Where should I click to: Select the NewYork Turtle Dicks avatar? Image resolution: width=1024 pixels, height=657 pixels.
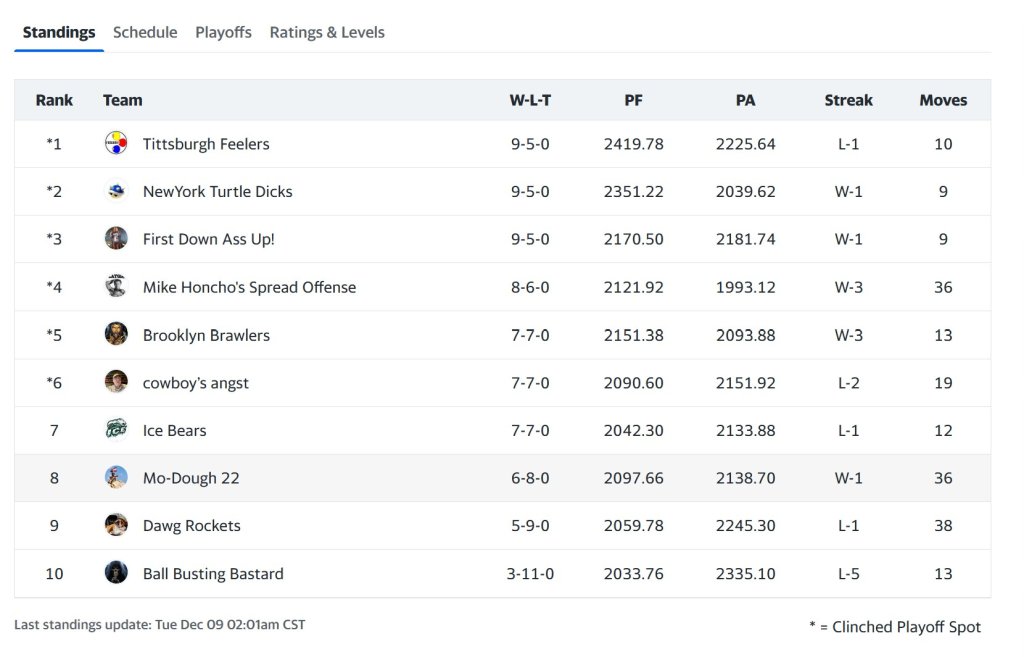tap(116, 191)
